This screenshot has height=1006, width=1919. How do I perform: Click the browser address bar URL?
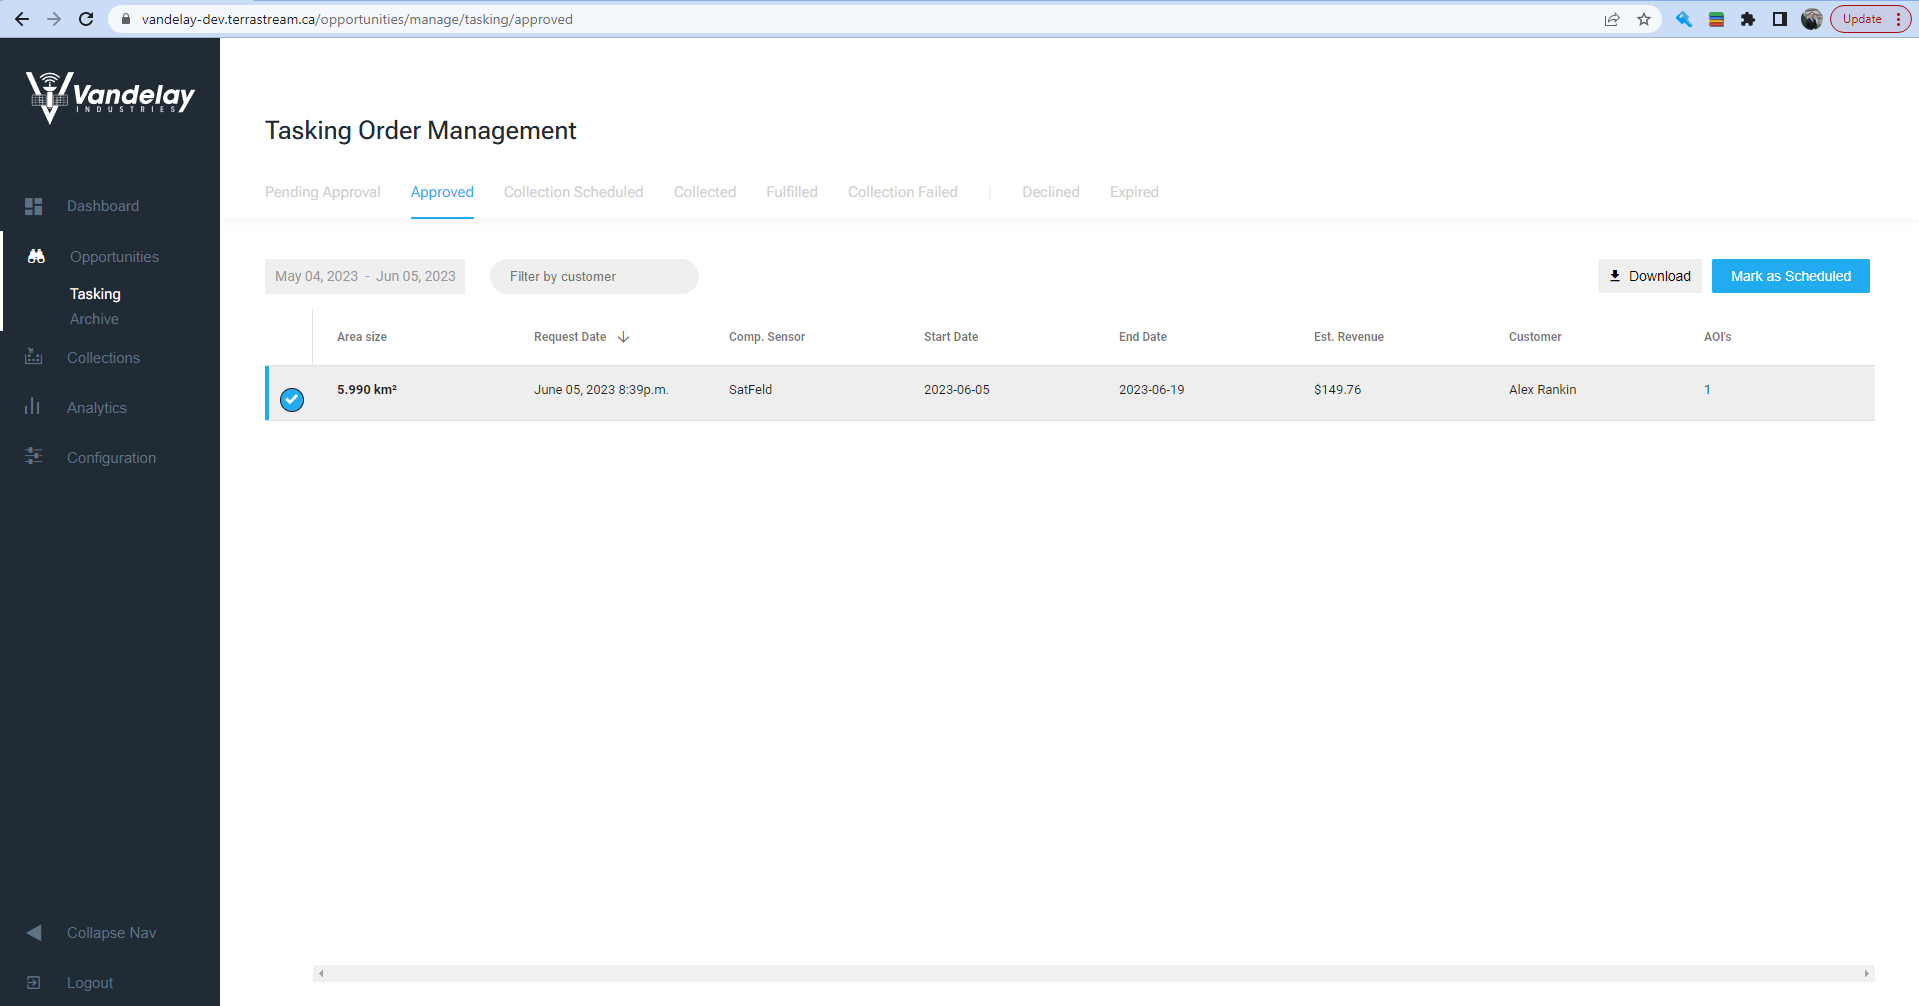click(x=357, y=19)
